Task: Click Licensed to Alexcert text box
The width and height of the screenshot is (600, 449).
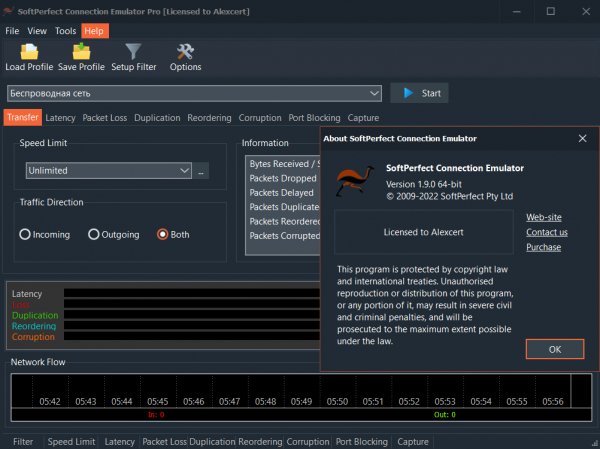Action: click(x=424, y=232)
